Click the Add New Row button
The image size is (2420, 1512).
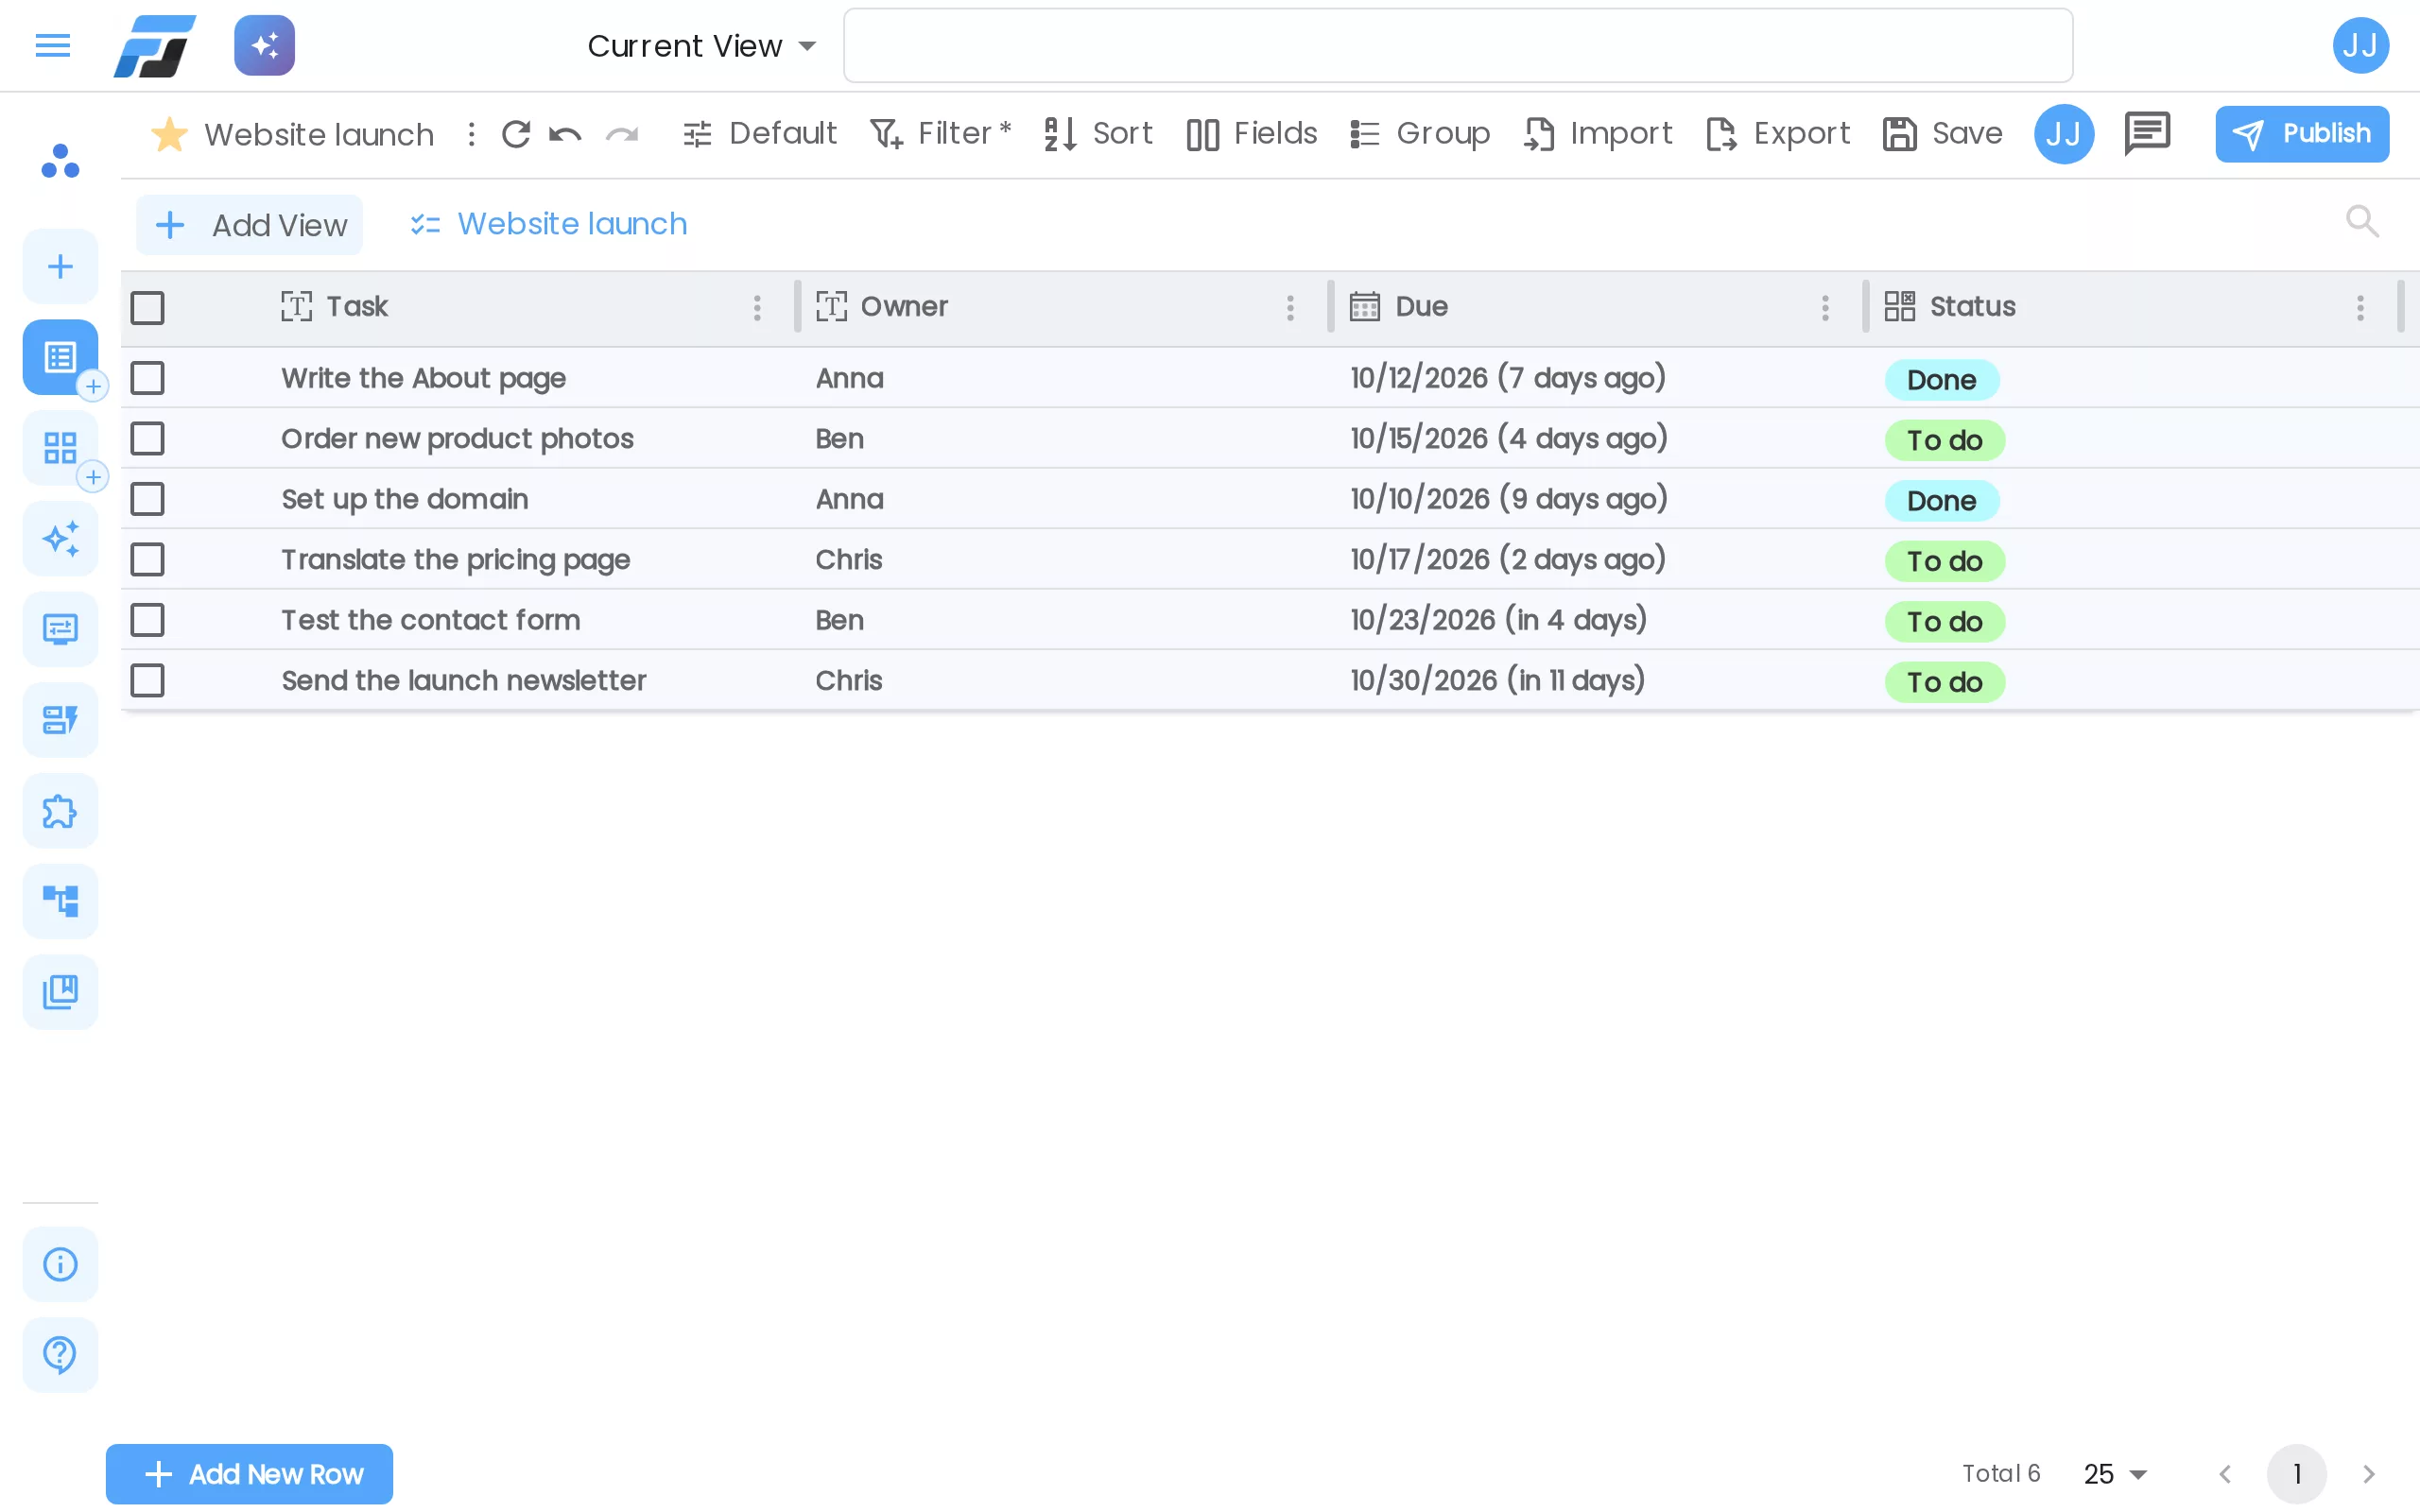[249, 1474]
